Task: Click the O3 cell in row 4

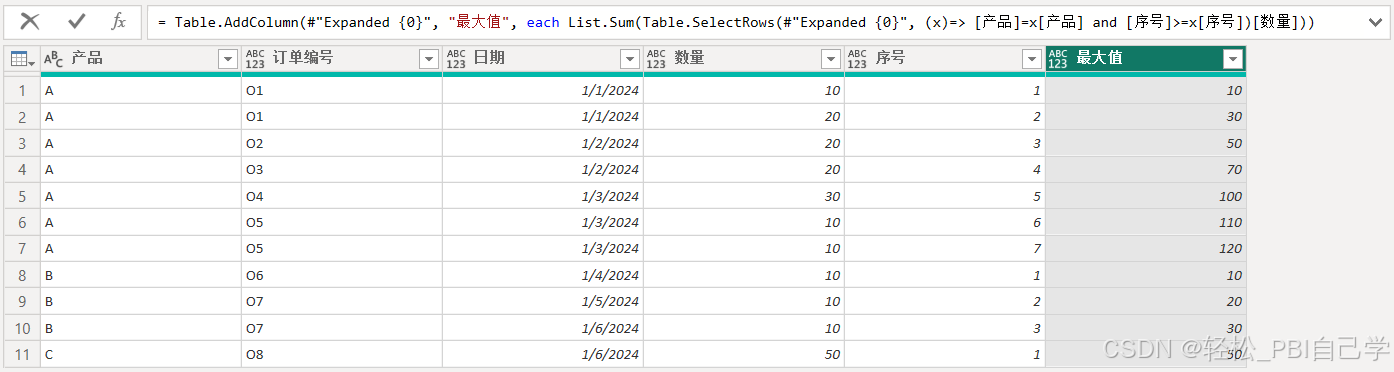Action: [x=342, y=169]
